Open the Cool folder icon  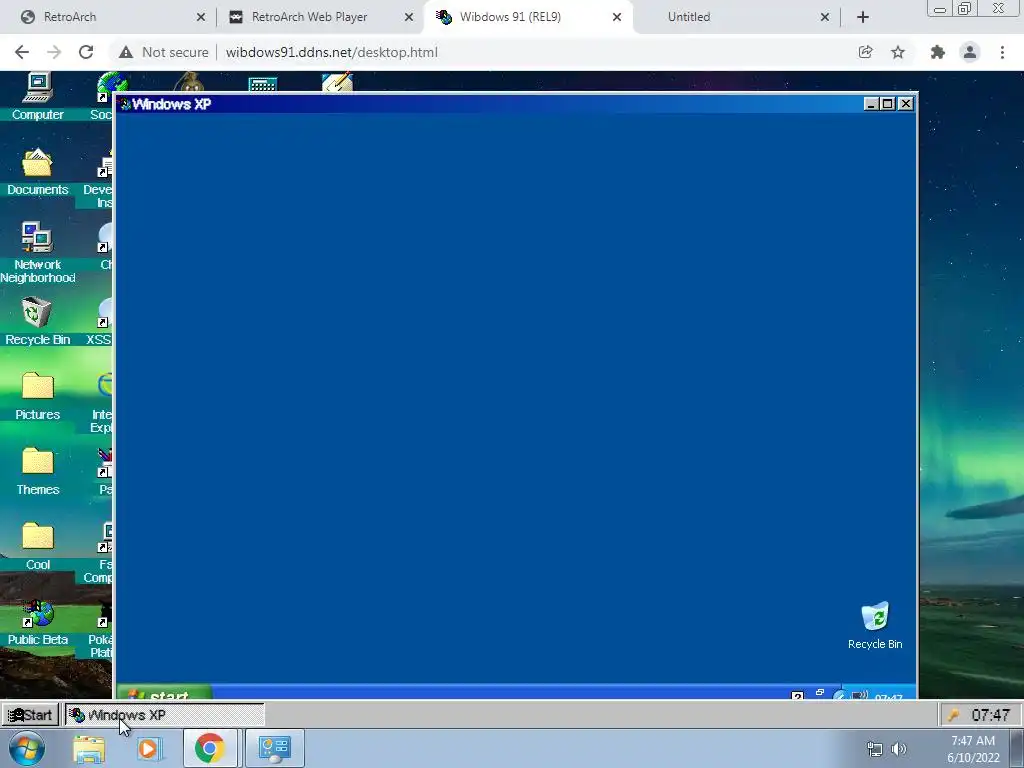37,545
